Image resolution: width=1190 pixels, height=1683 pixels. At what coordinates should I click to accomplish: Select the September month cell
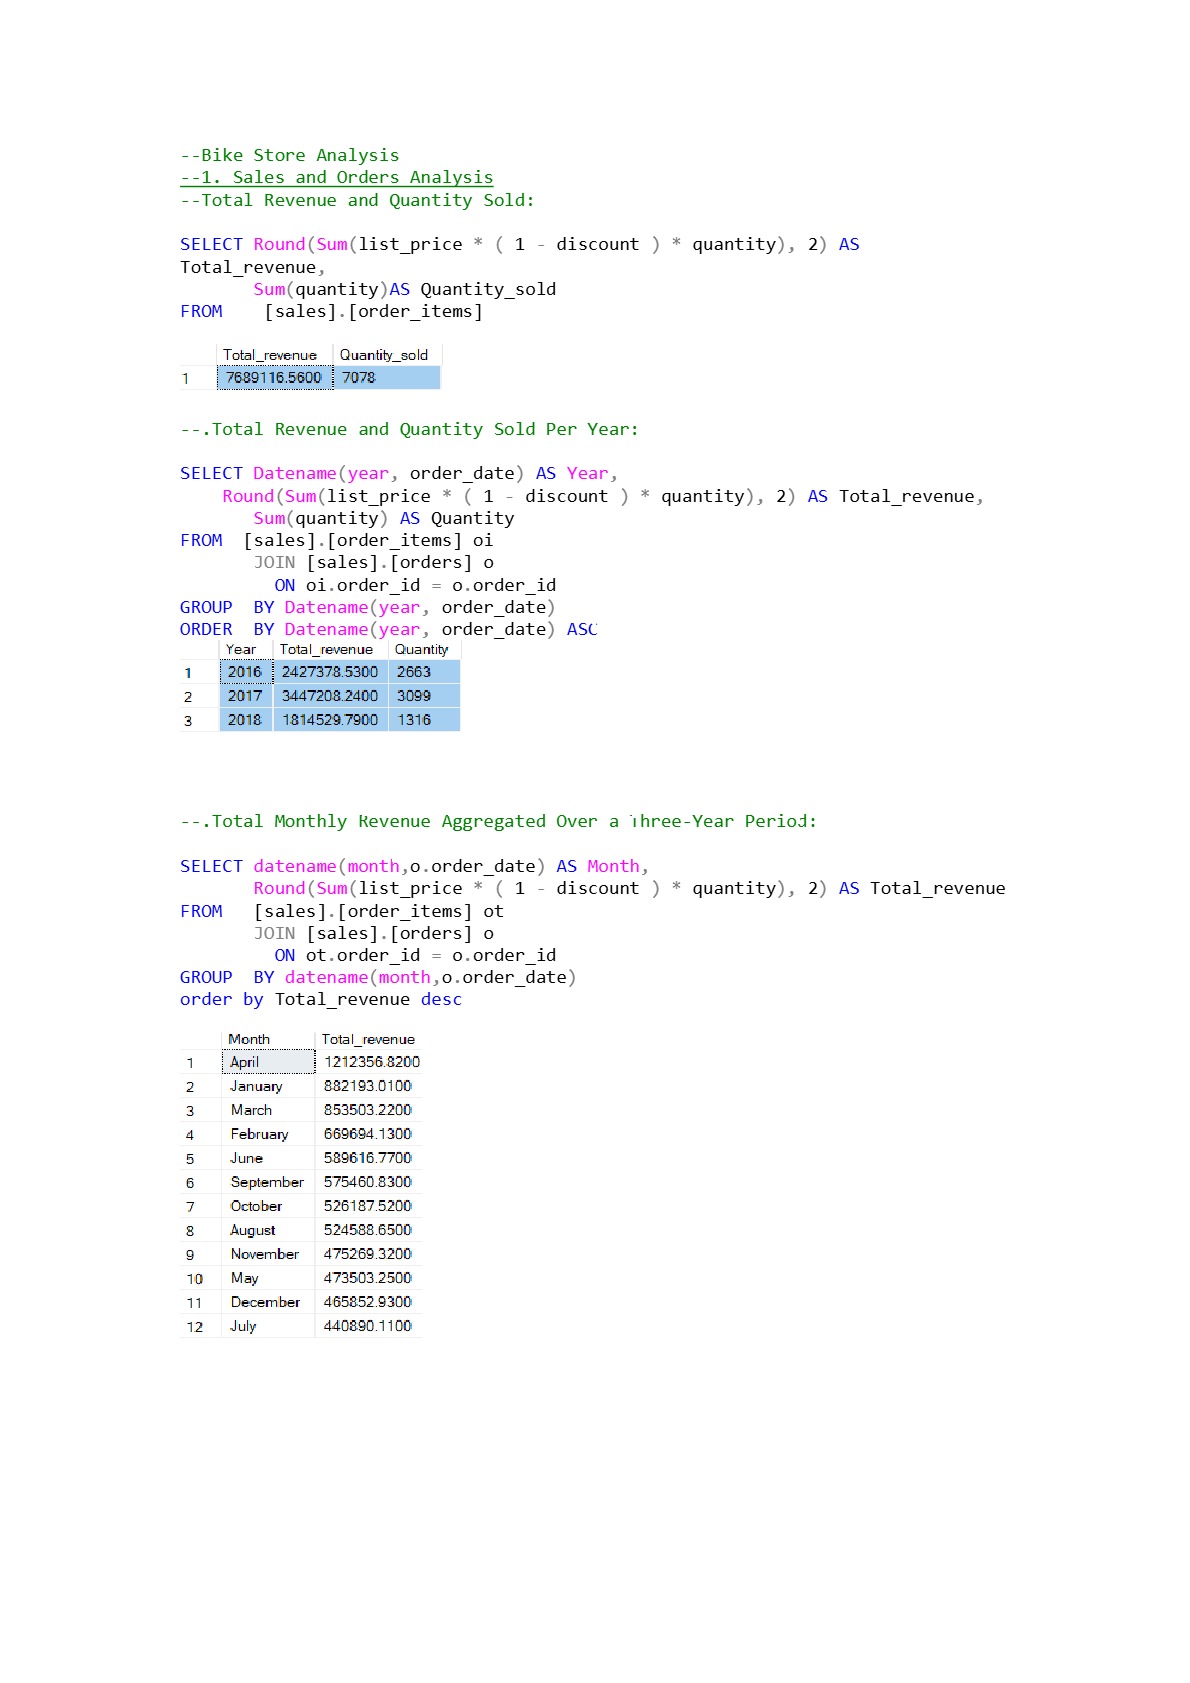pos(268,1182)
